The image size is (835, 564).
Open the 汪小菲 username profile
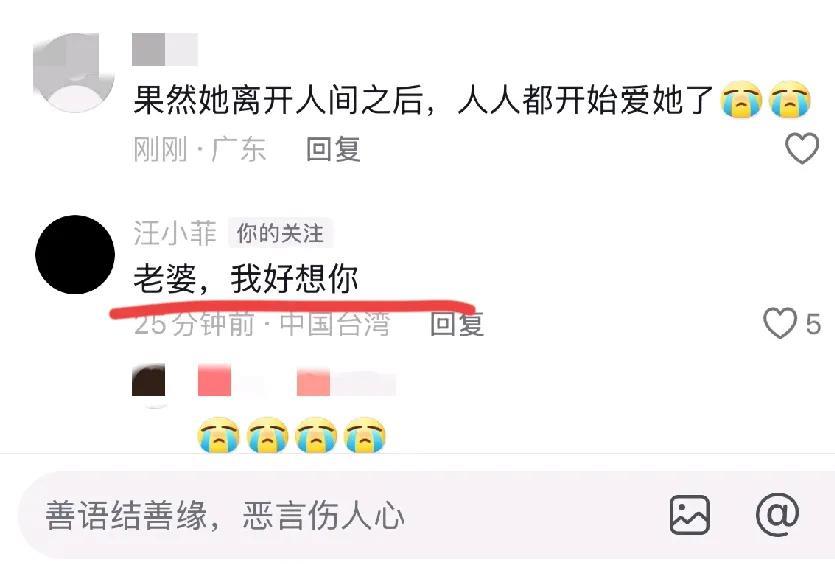click(x=175, y=233)
